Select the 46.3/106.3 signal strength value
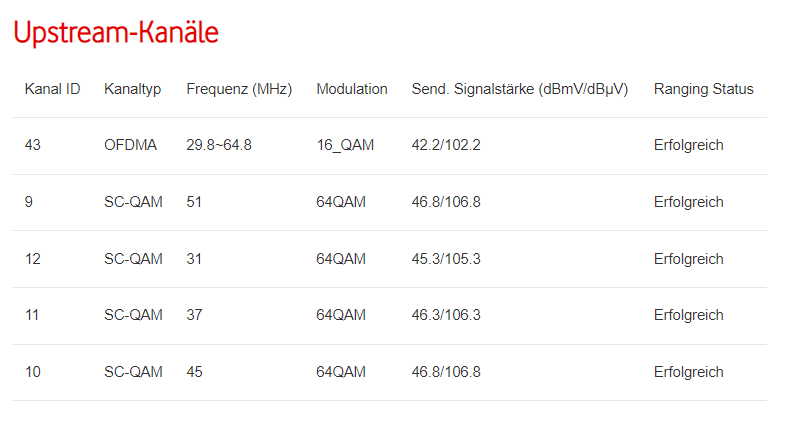Viewport: 794px width, 421px height. (446, 315)
